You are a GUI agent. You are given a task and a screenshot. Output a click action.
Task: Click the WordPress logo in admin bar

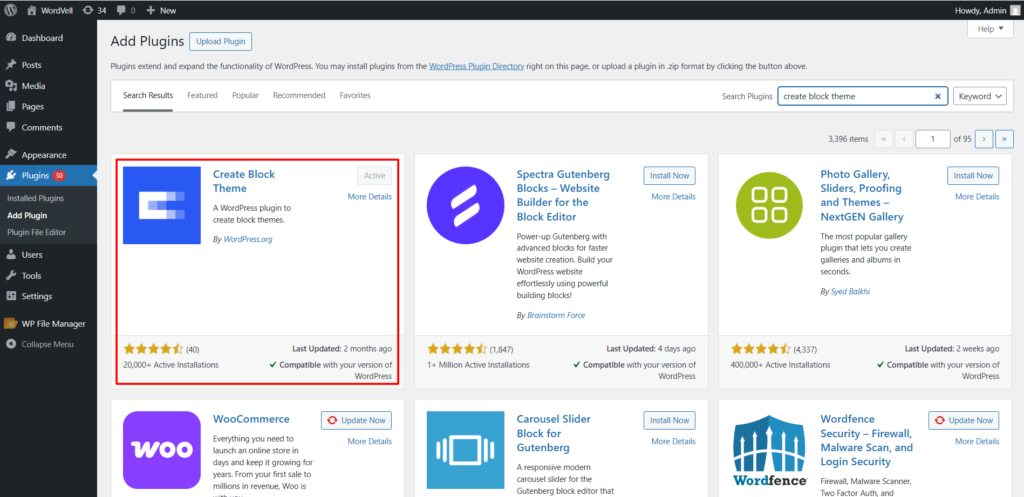11,10
